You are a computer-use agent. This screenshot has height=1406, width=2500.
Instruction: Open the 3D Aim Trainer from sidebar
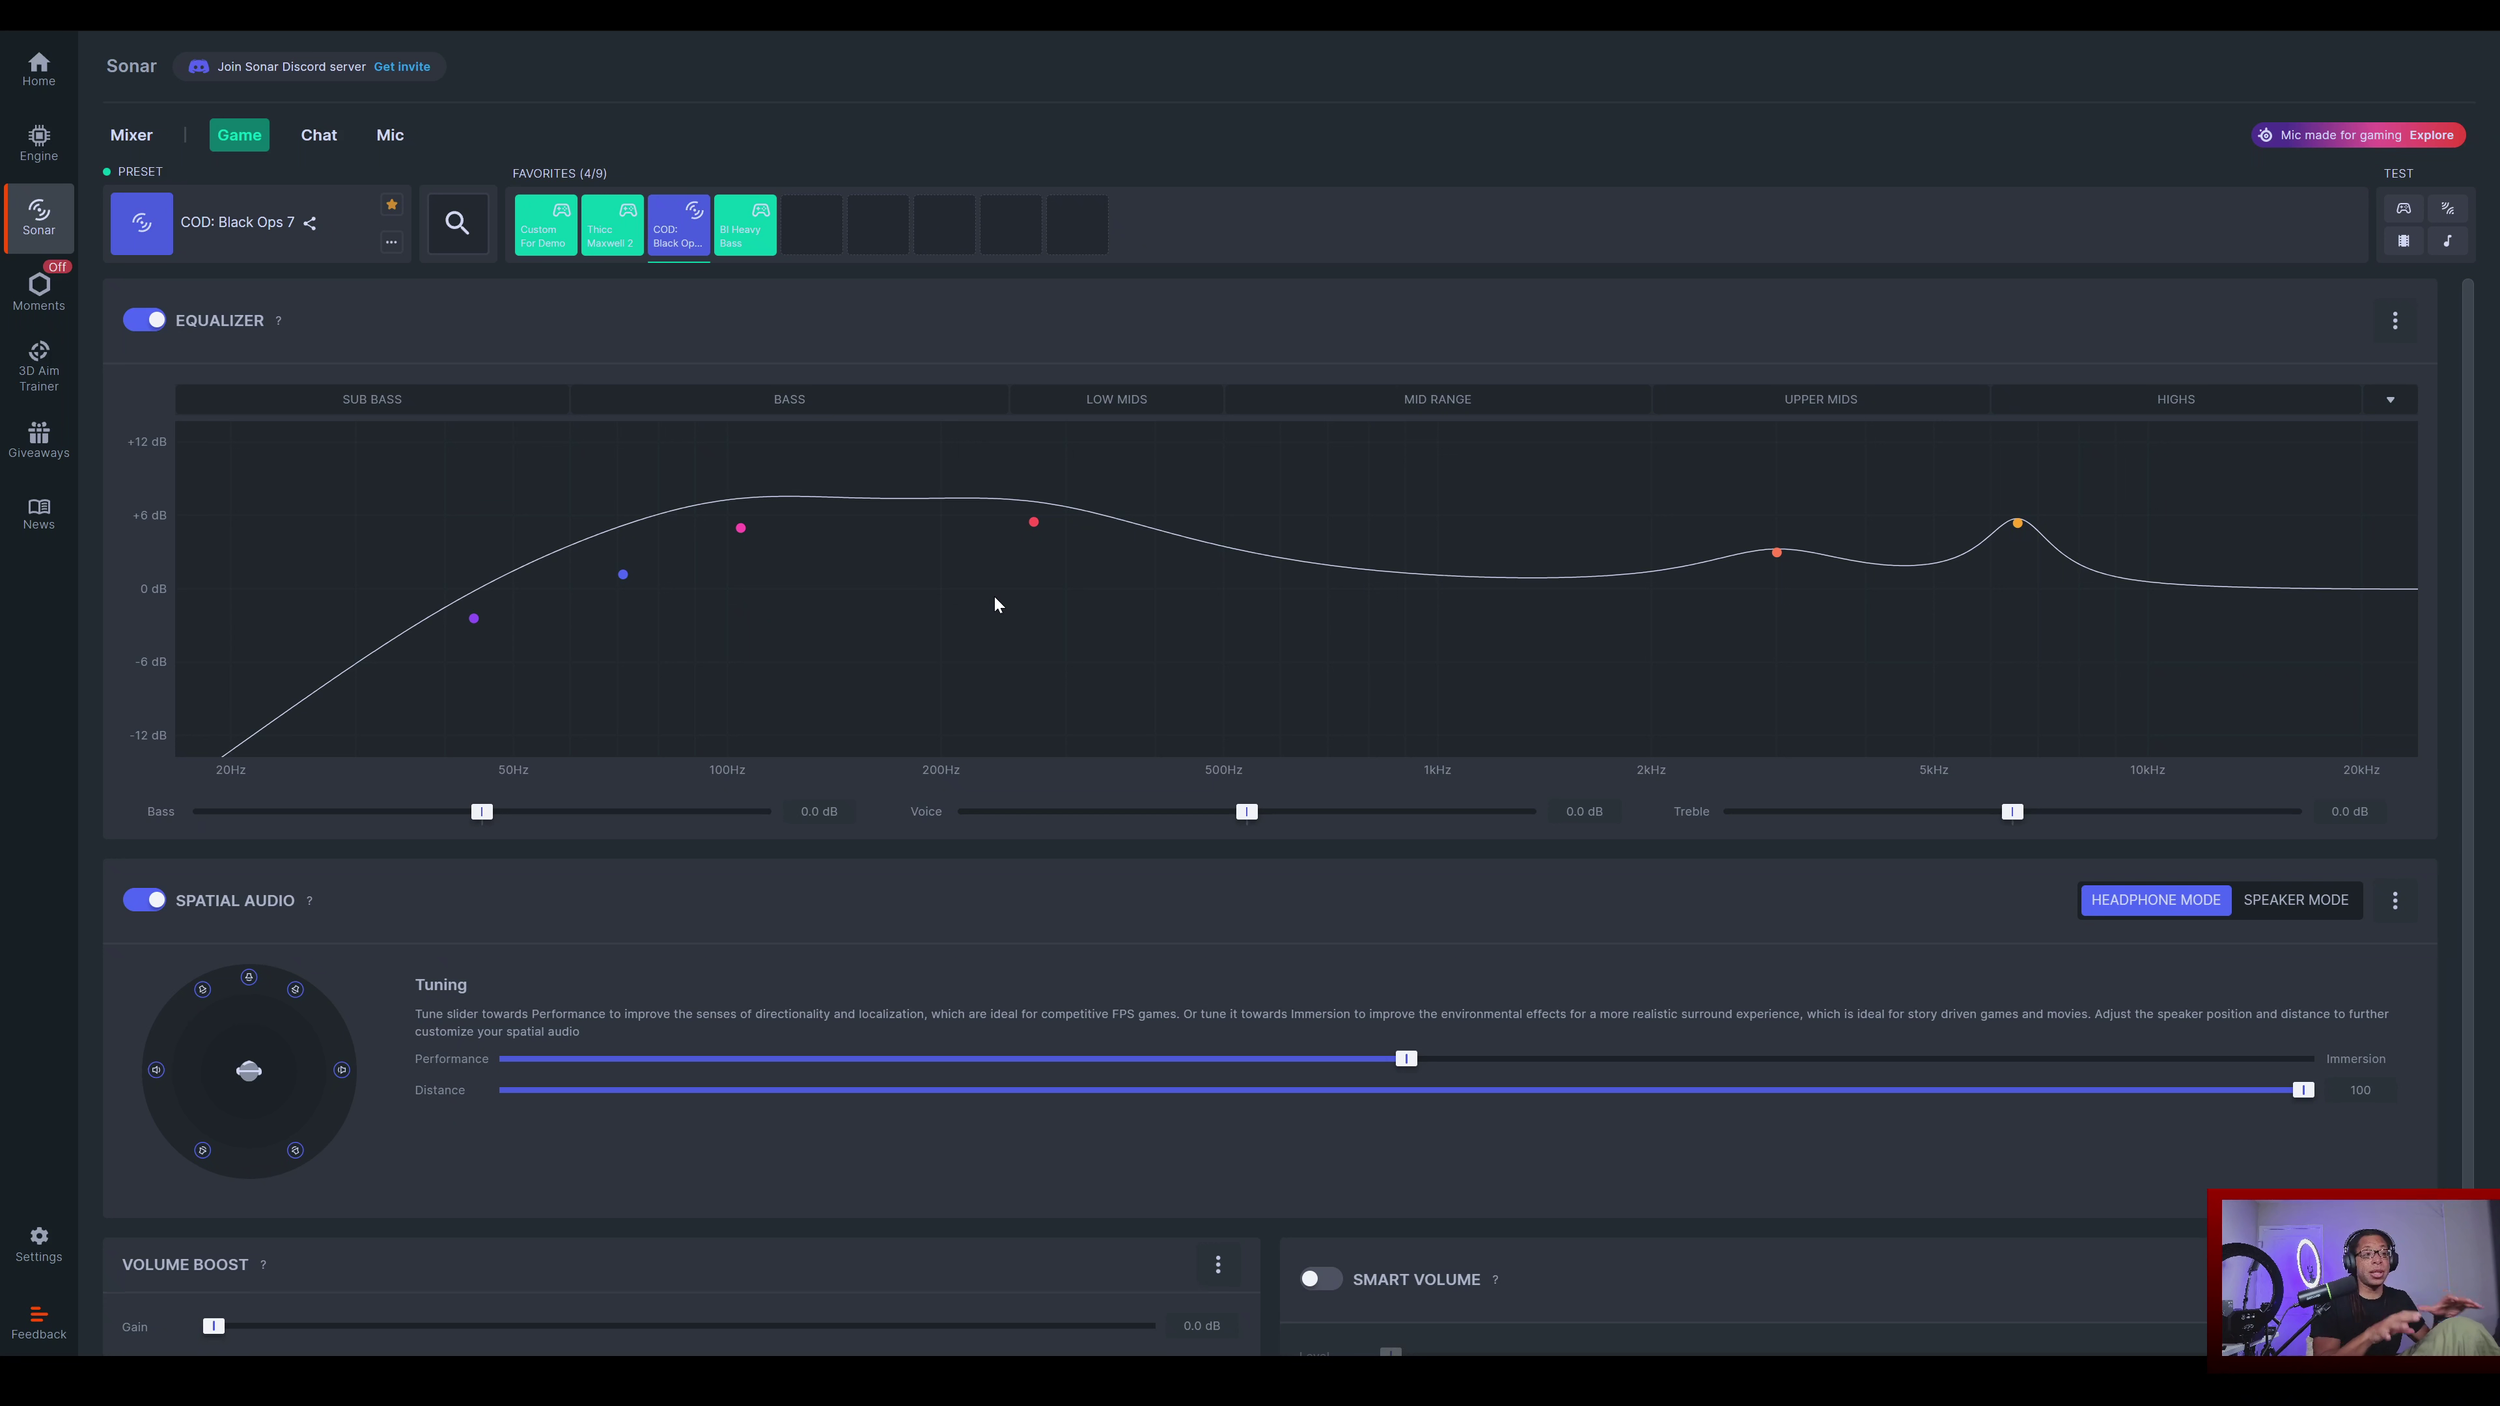click(x=38, y=362)
